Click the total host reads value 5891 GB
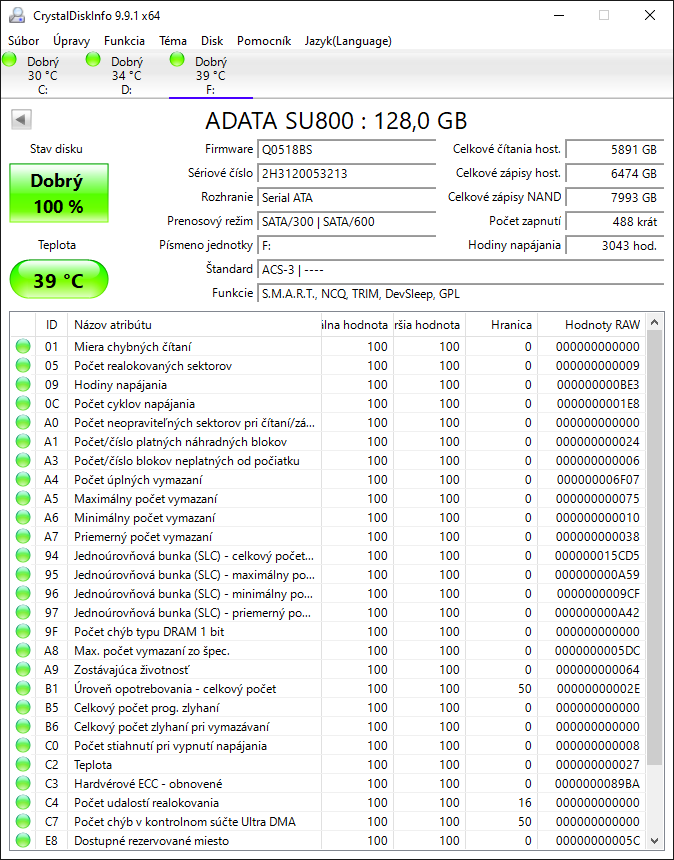Image resolution: width=674 pixels, height=860 pixels. pos(614,150)
